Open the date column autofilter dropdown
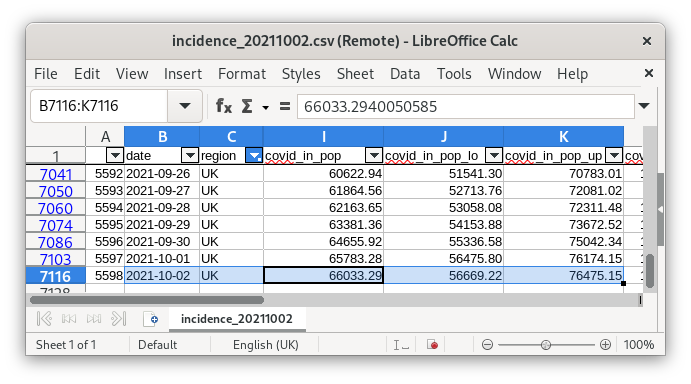Image resolution: width=691 pixels, height=384 pixels. tap(190, 155)
